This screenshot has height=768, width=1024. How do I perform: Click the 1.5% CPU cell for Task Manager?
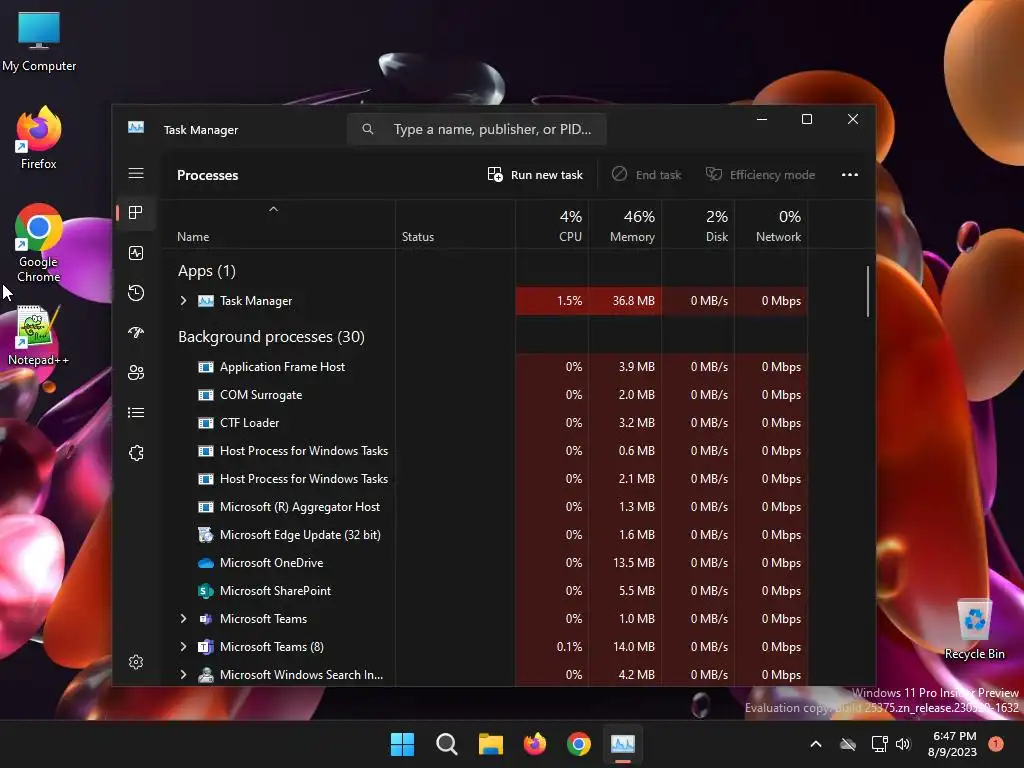(552, 300)
